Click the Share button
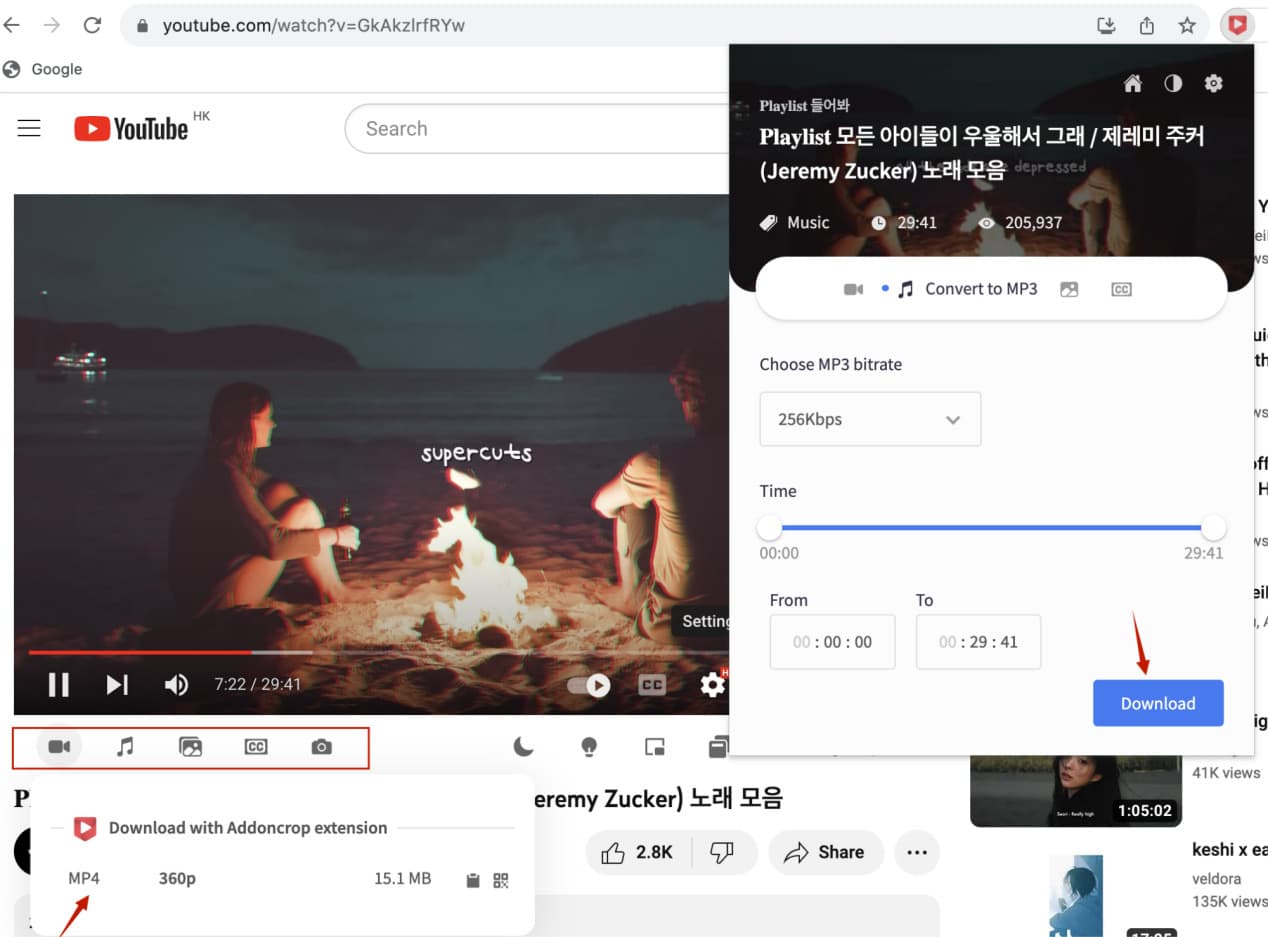Image resolution: width=1268 pixels, height=937 pixels. [x=825, y=852]
